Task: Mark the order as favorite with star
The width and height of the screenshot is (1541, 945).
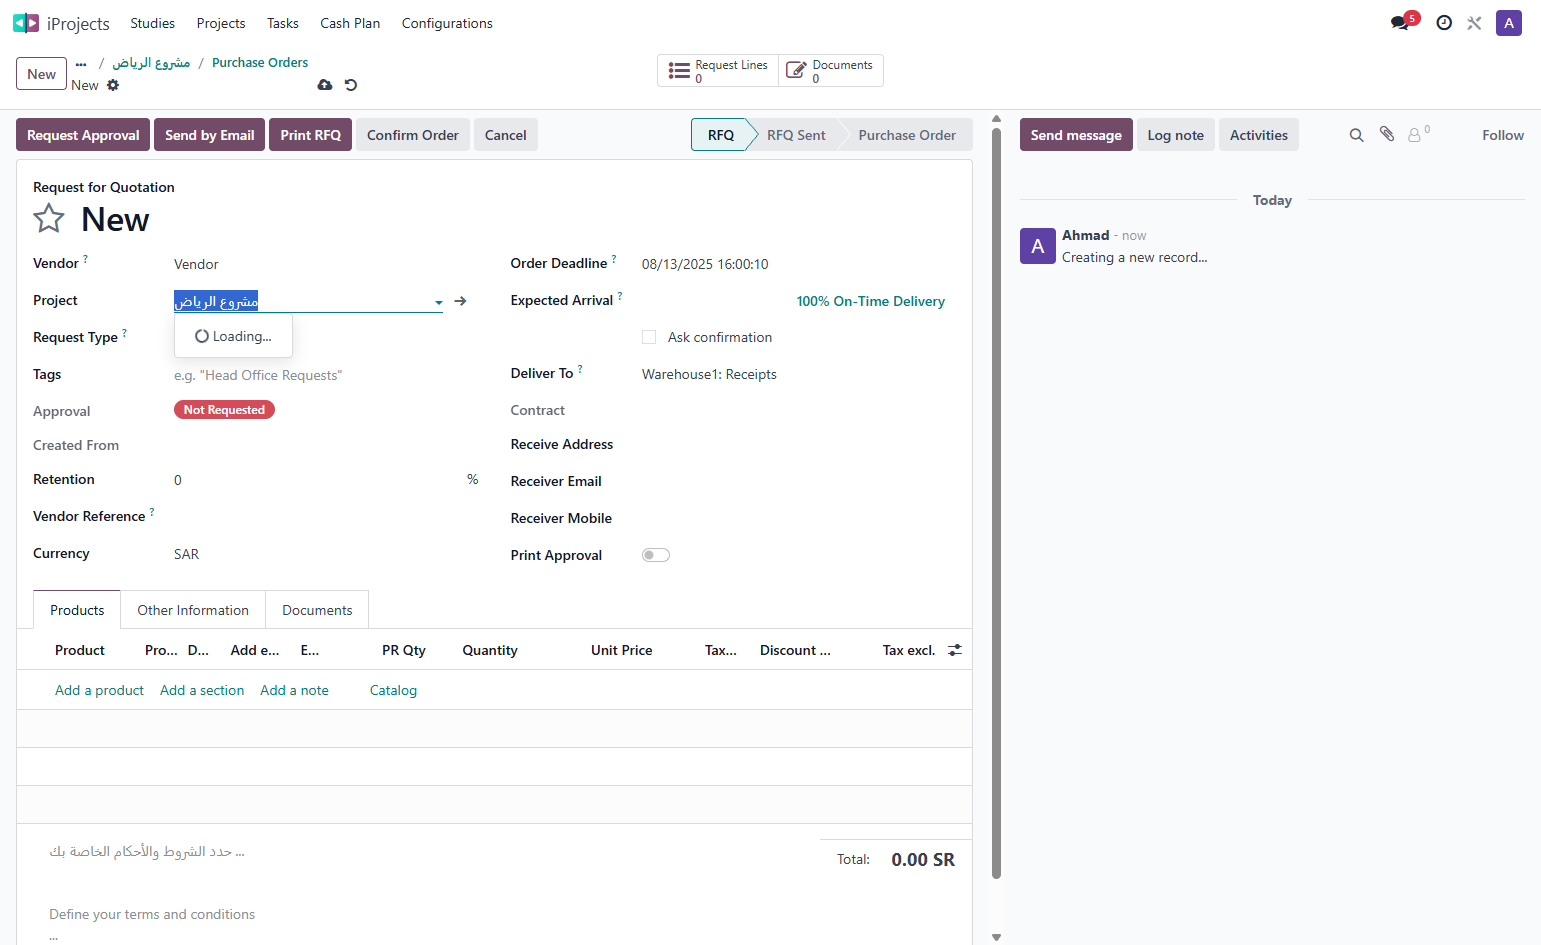Action: click(49, 219)
